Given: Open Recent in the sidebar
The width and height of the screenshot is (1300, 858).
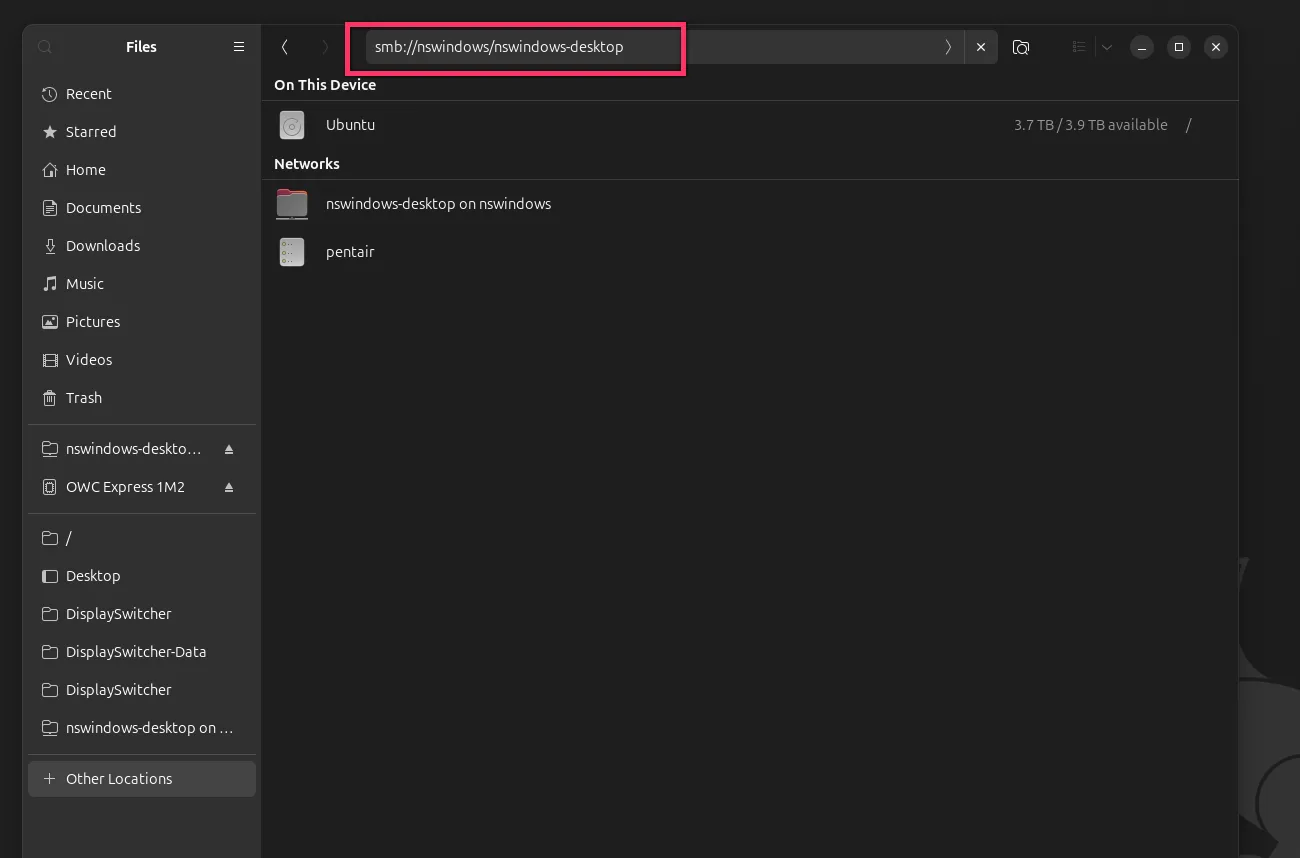Looking at the screenshot, I should [x=142, y=94].
